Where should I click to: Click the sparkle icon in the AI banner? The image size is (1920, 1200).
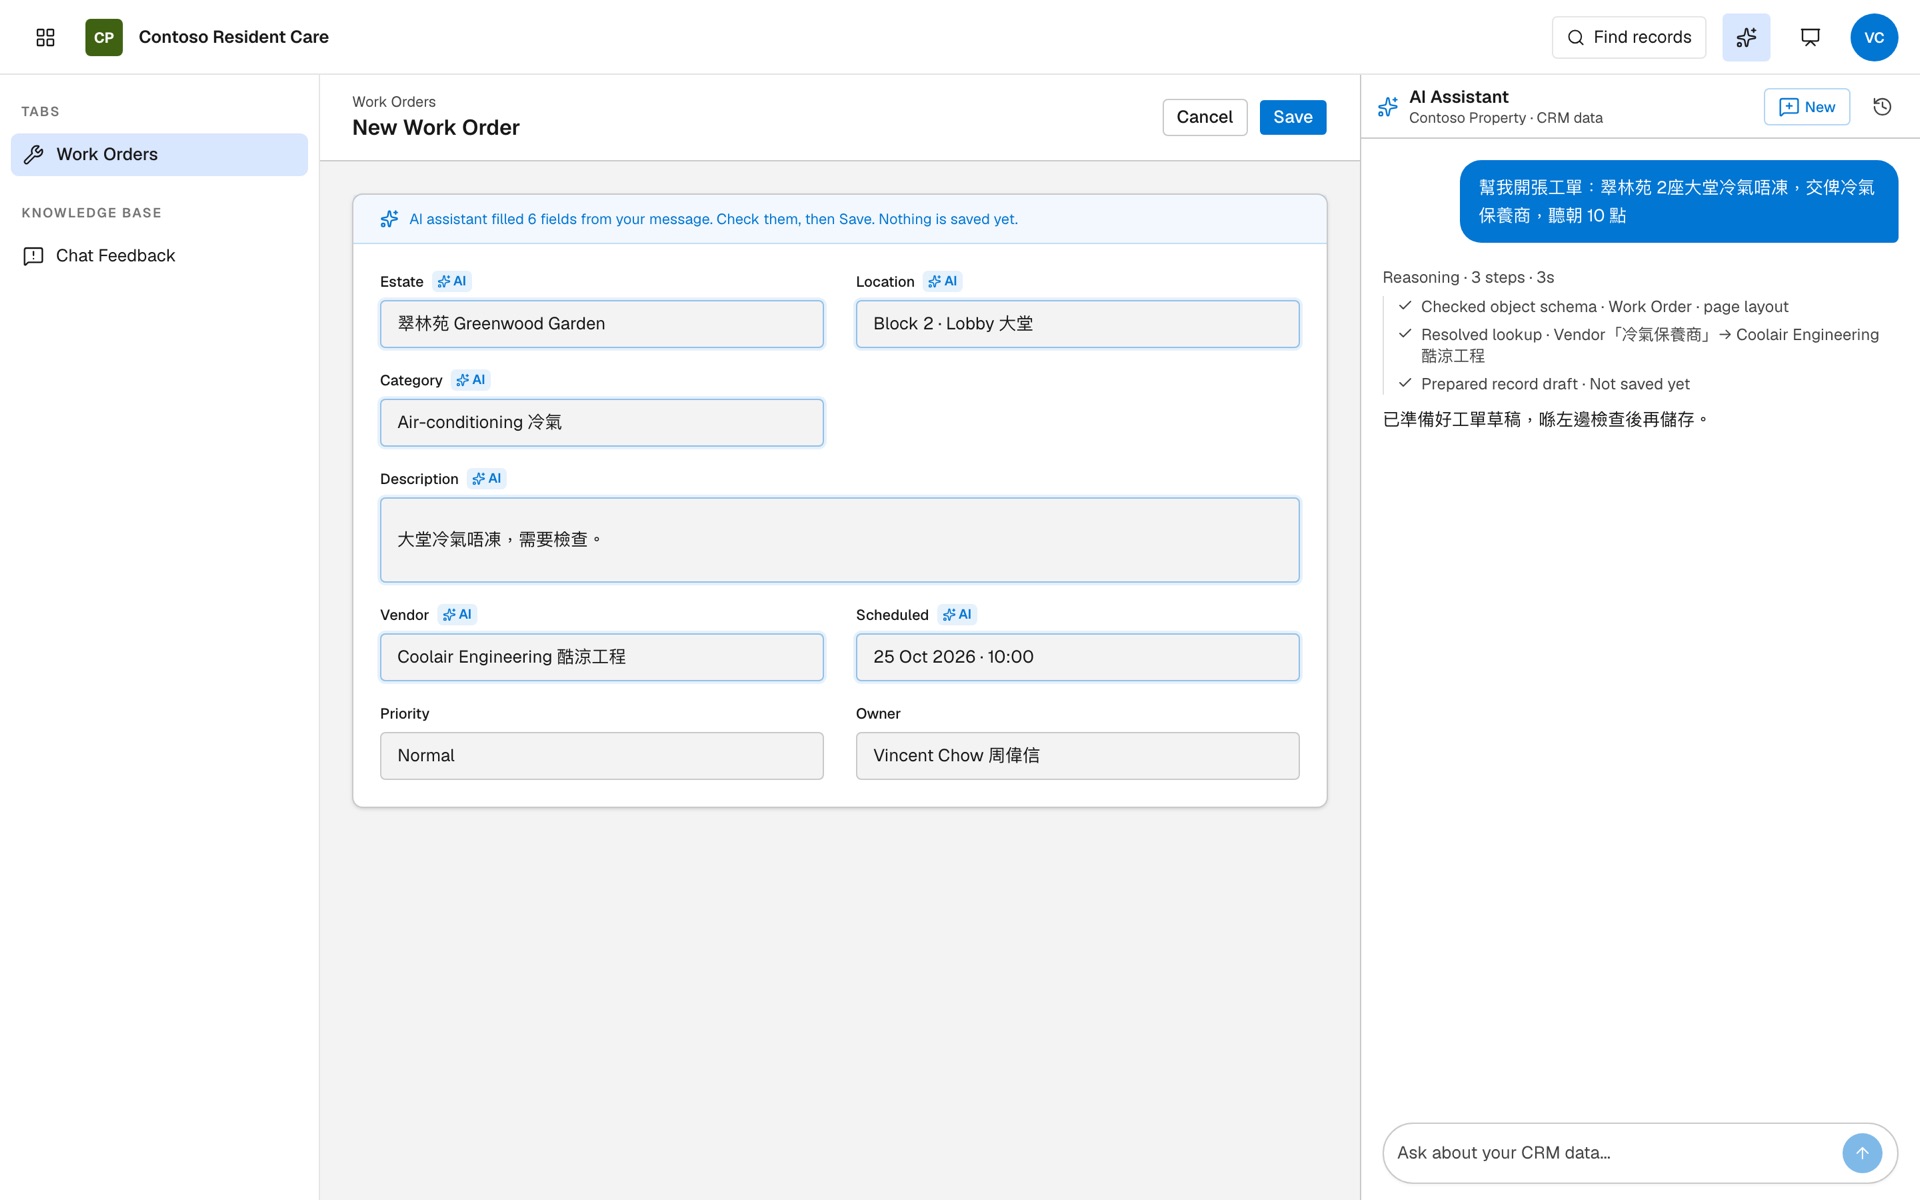click(x=389, y=219)
